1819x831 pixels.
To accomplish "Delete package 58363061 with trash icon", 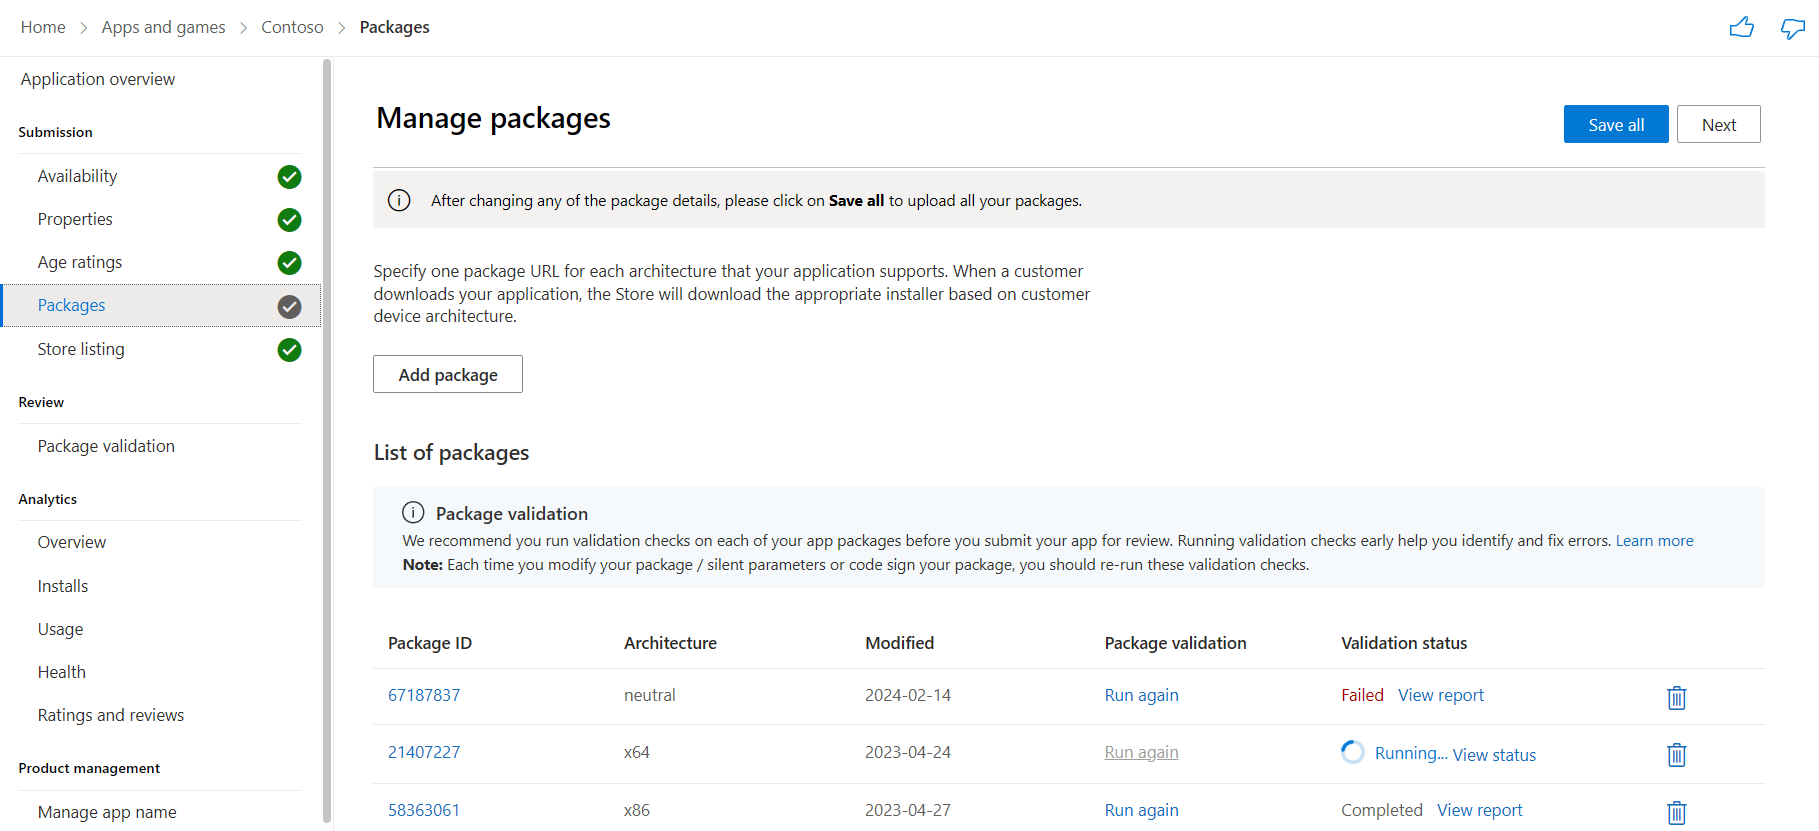I will [x=1677, y=812].
